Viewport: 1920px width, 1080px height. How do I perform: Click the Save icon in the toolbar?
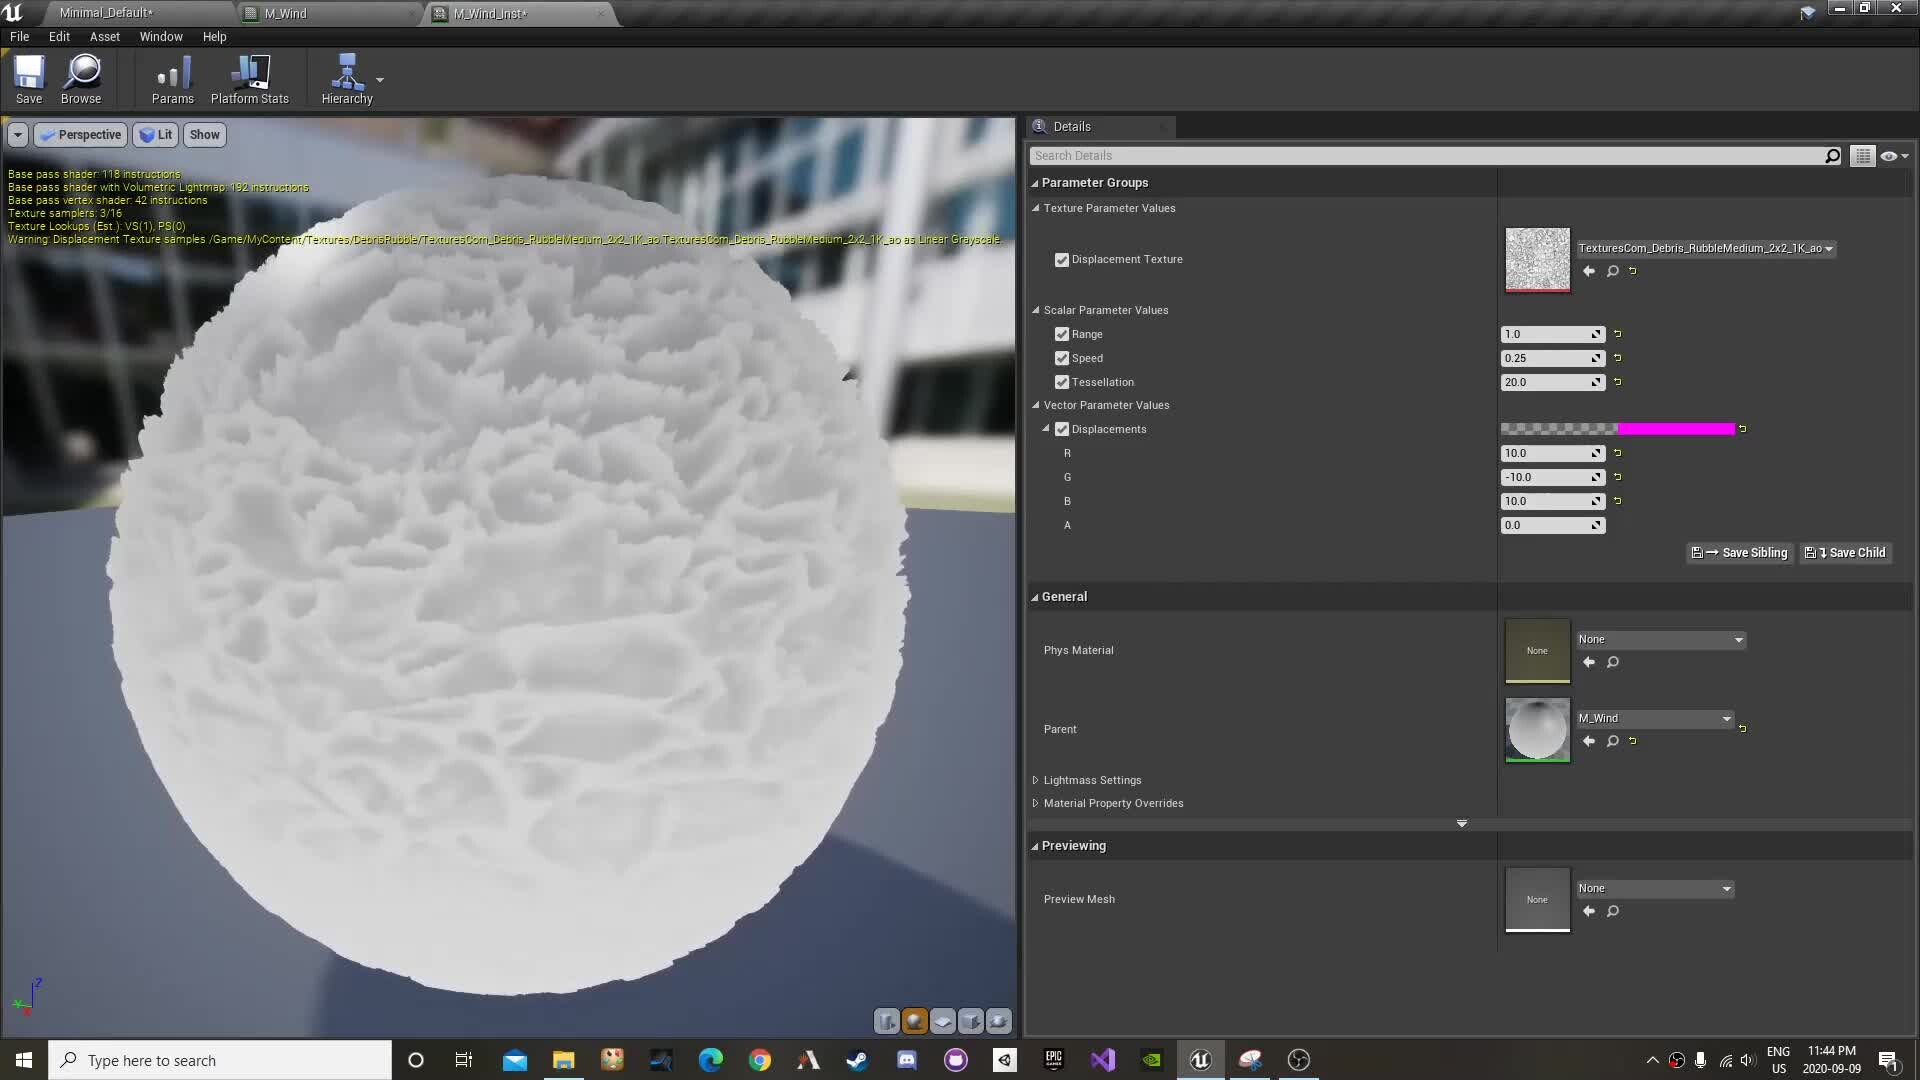[x=28, y=78]
